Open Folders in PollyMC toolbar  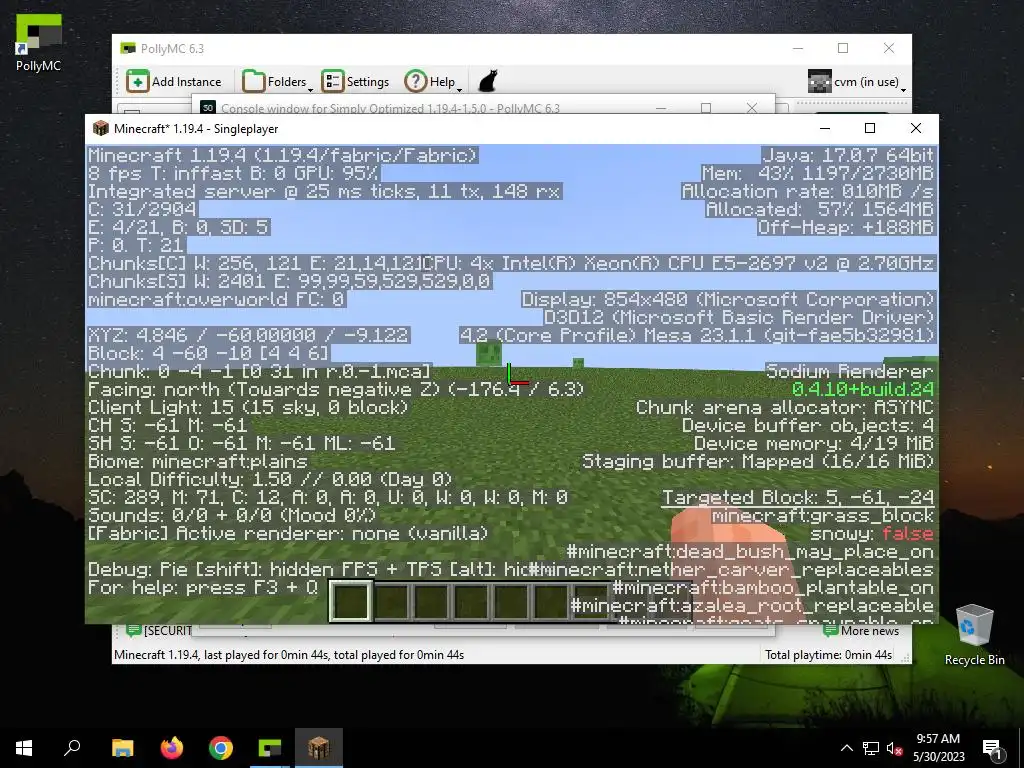274,82
